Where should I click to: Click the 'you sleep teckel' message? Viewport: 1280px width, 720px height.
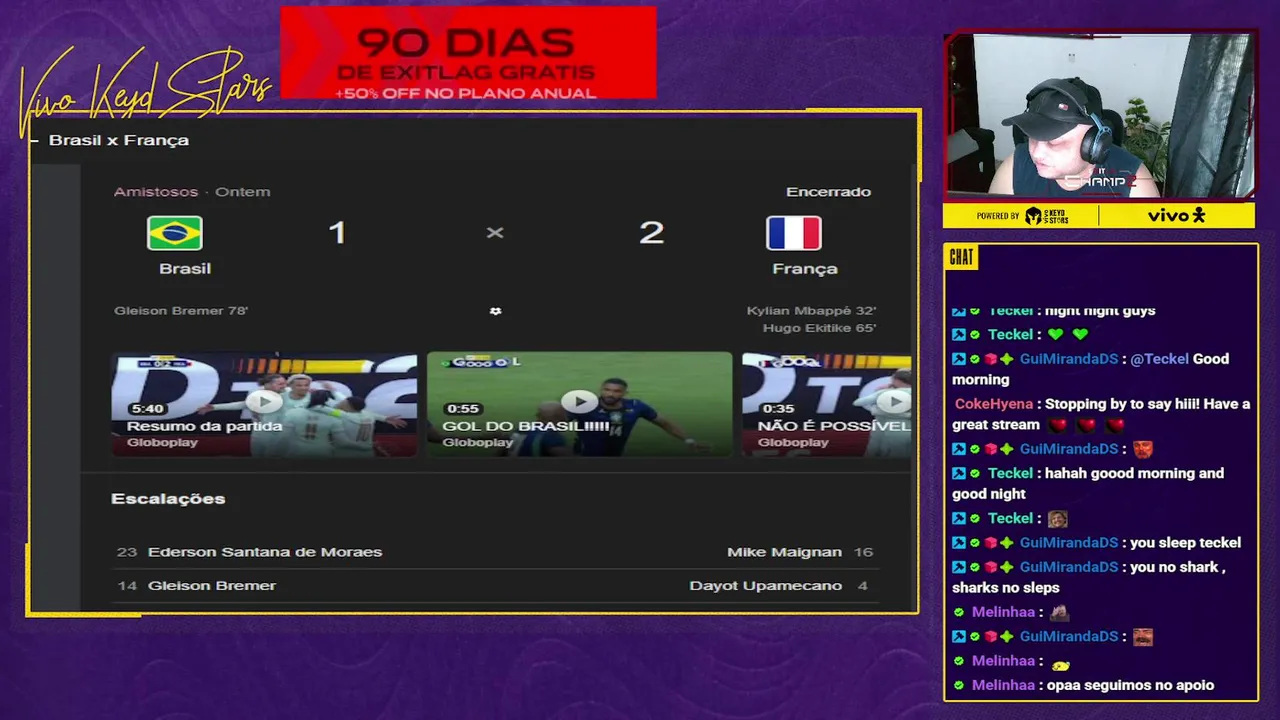pos(1185,542)
